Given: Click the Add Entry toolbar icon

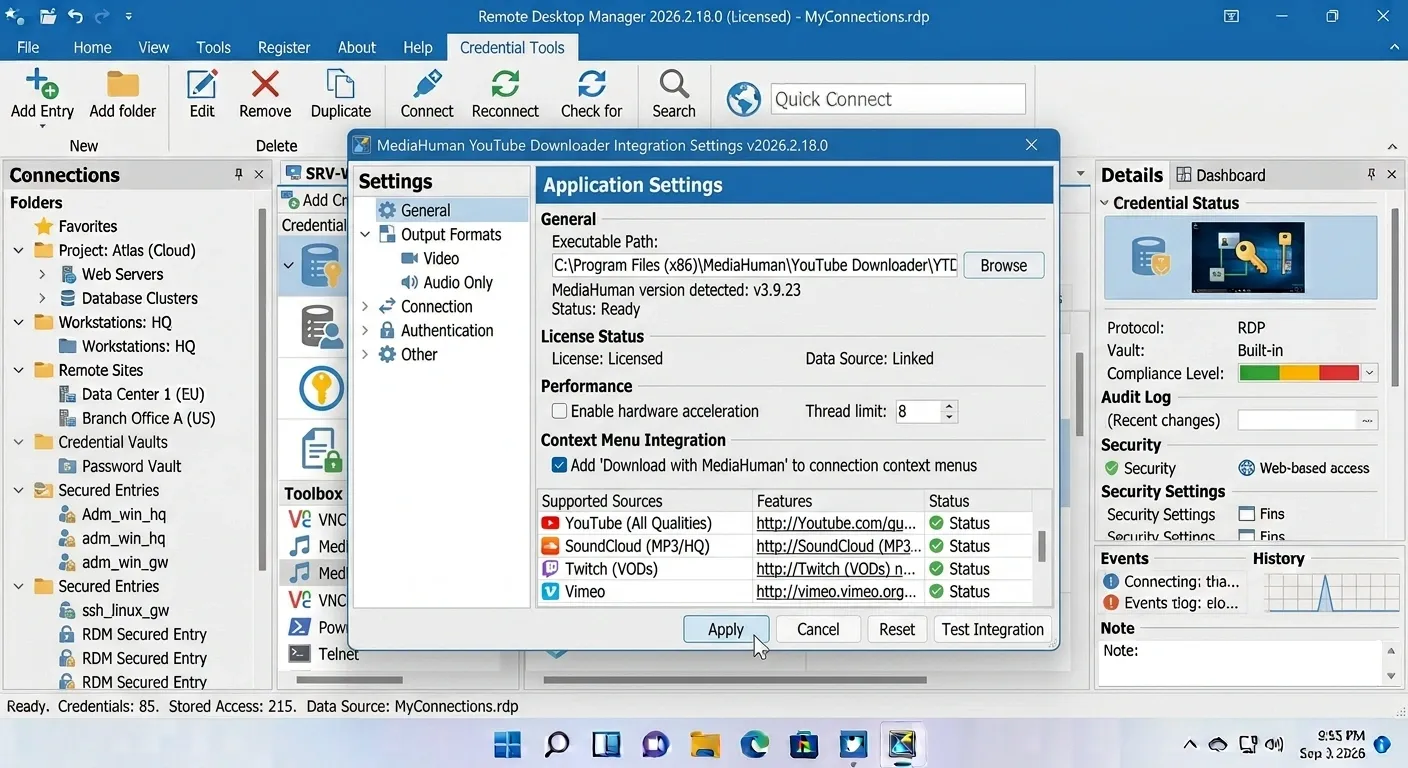Looking at the screenshot, I should tap(41, 84).
